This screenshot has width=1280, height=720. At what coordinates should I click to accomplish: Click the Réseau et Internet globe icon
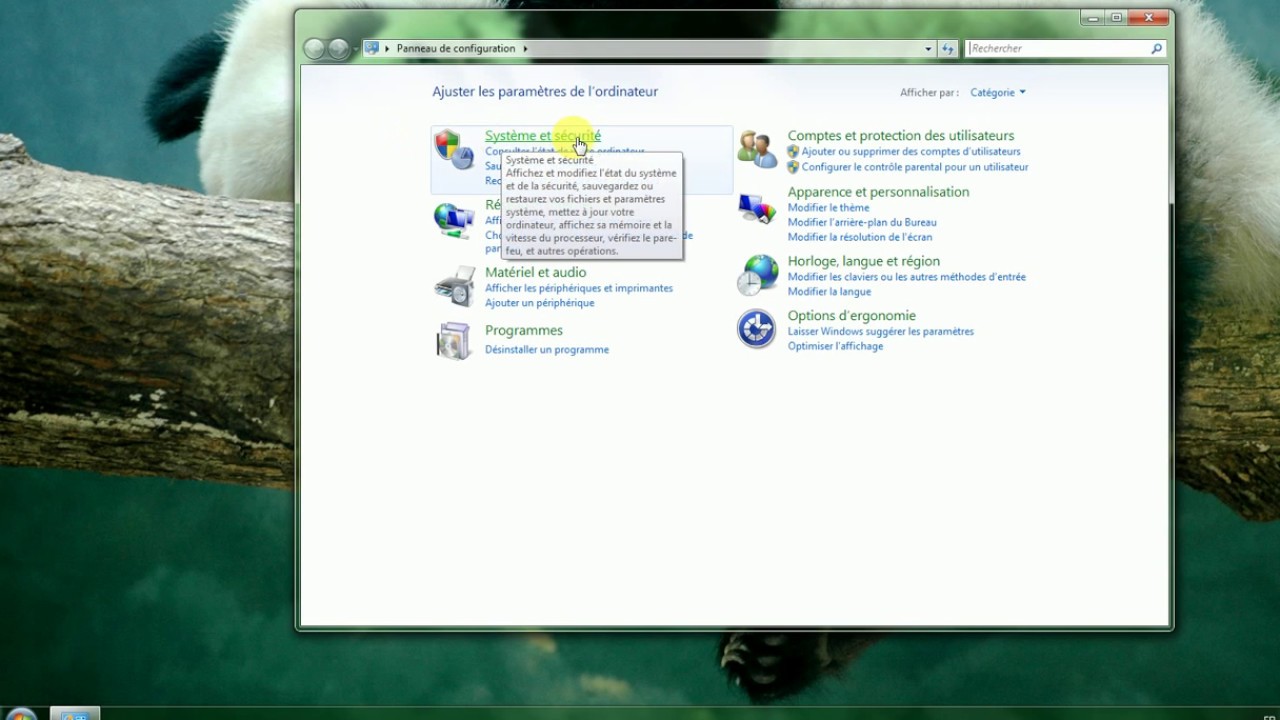tap(454, 220)
